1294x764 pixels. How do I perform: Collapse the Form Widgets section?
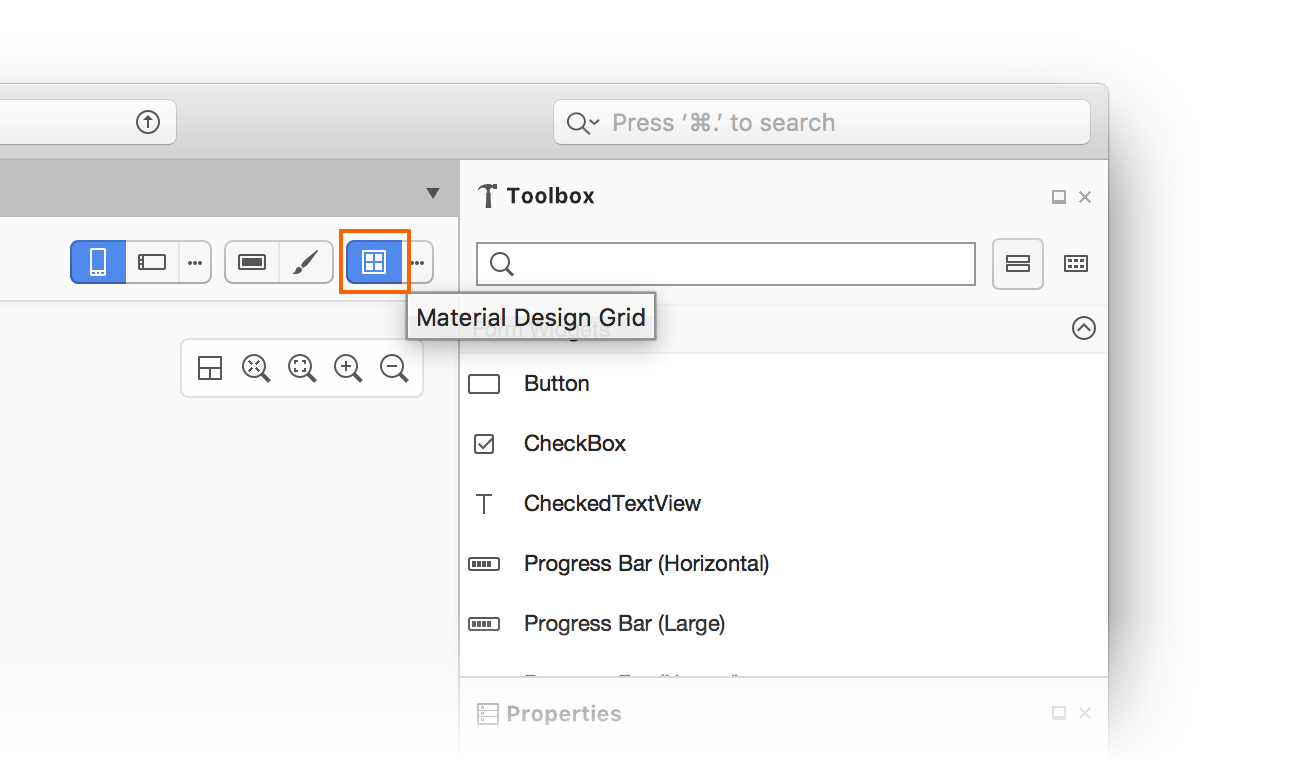(x=1084, y=328)
